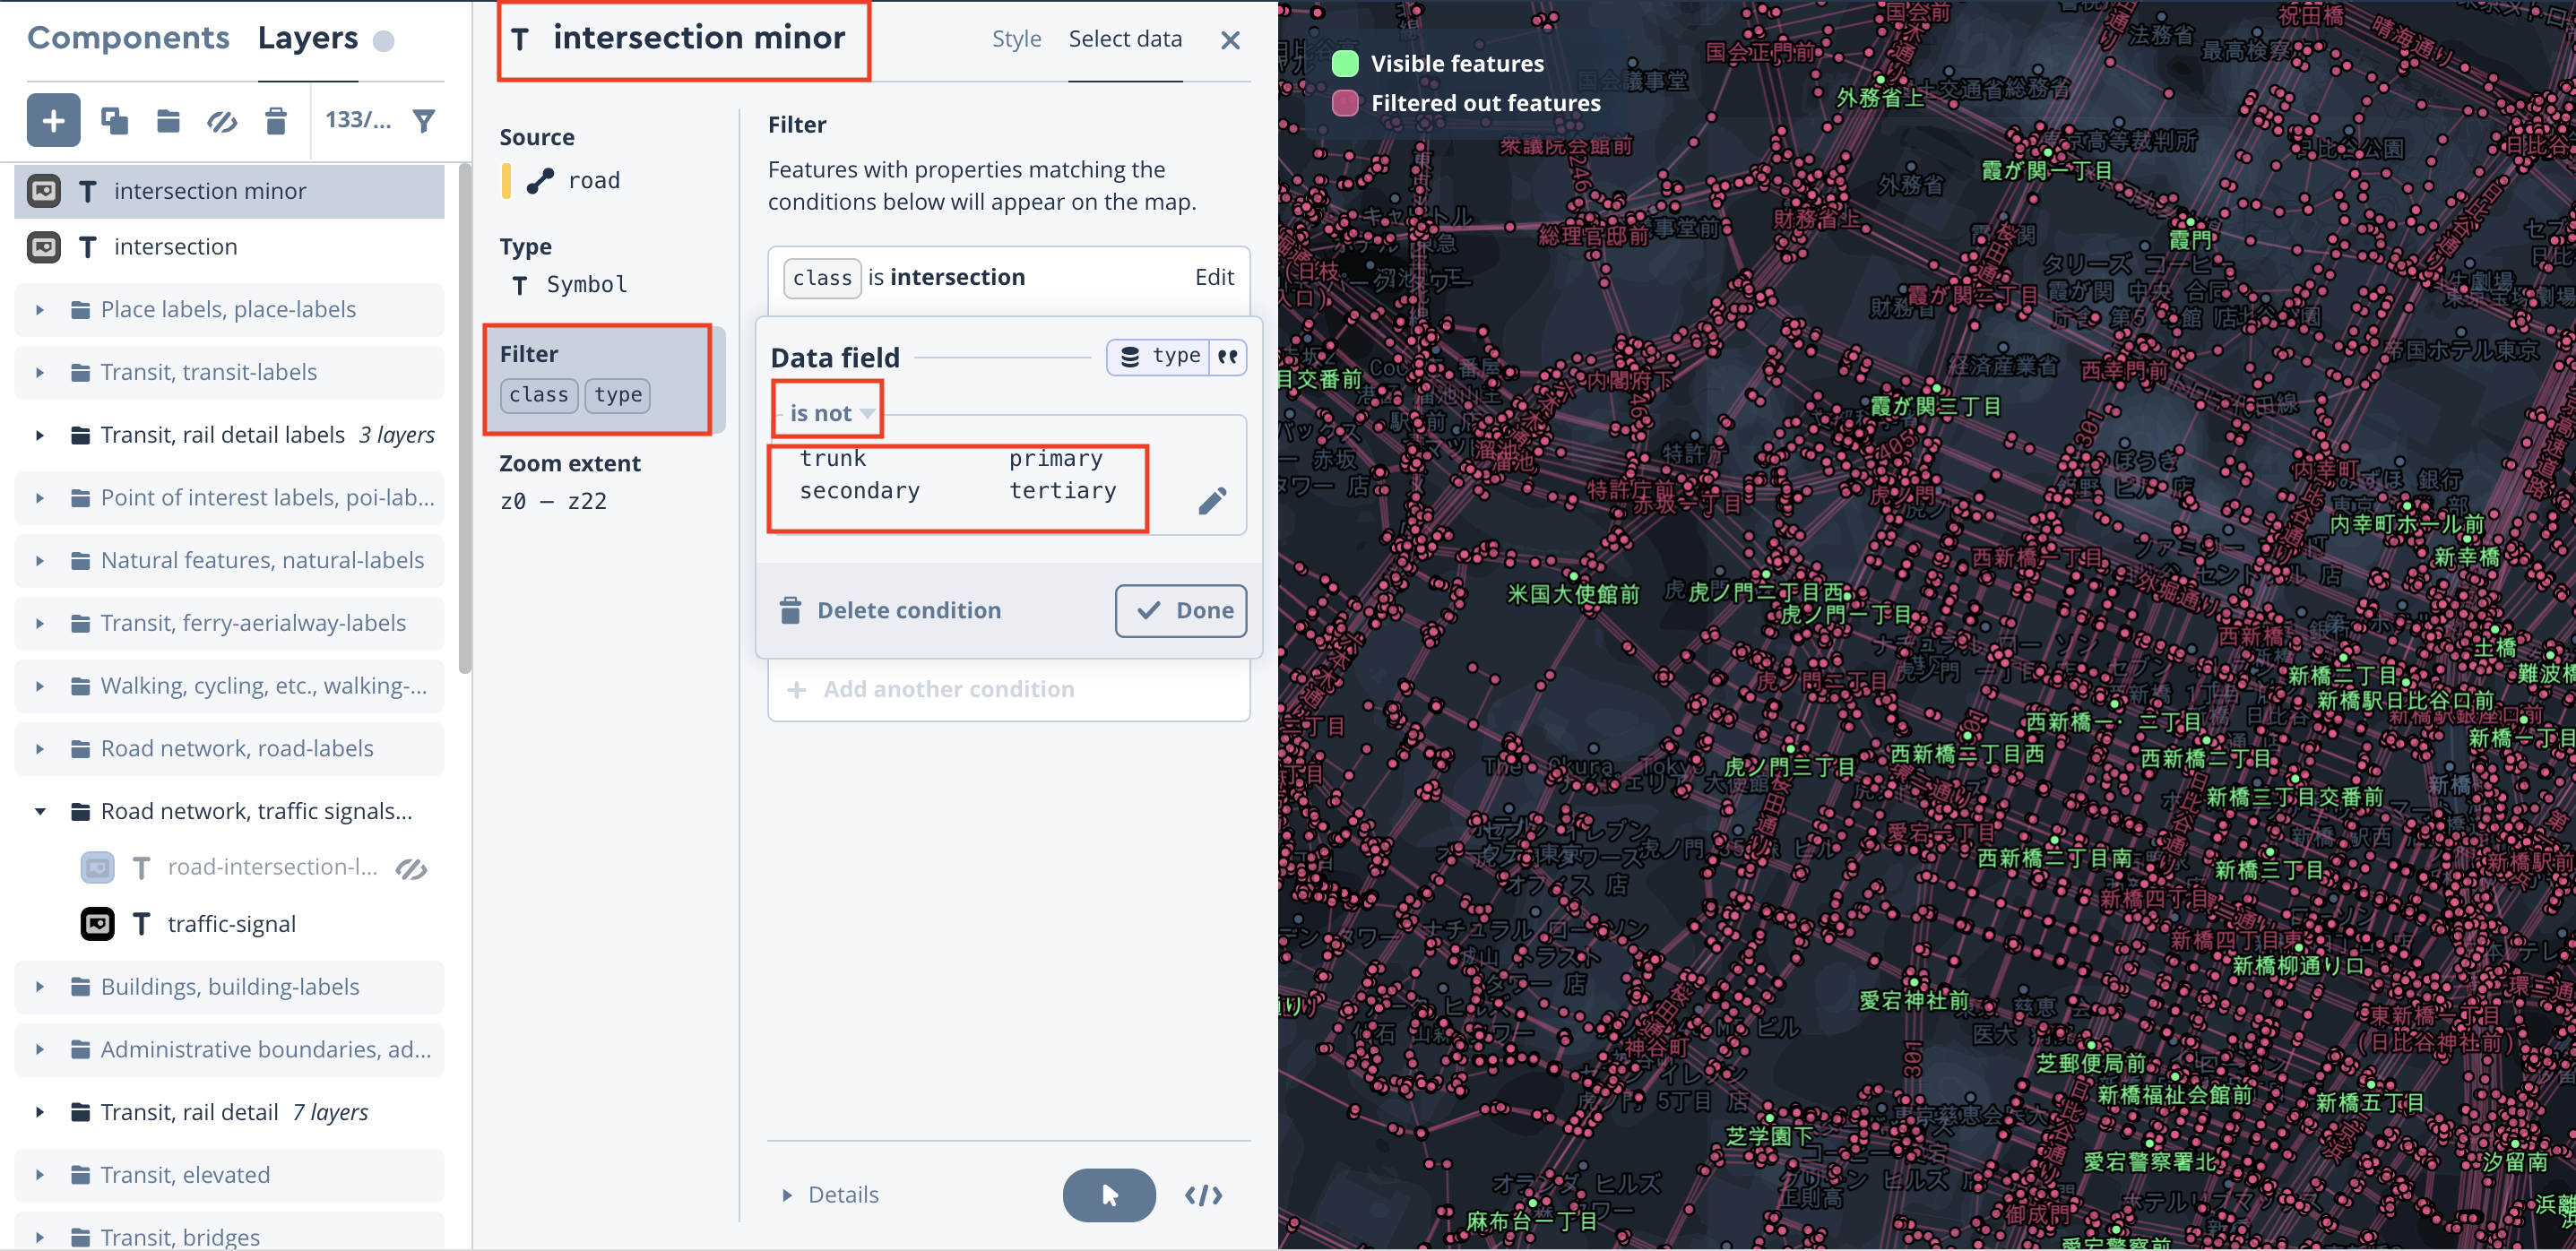Screen dimensions: 2576x1251
Task: Open the Style tab
Action: tap(1016, 39)
